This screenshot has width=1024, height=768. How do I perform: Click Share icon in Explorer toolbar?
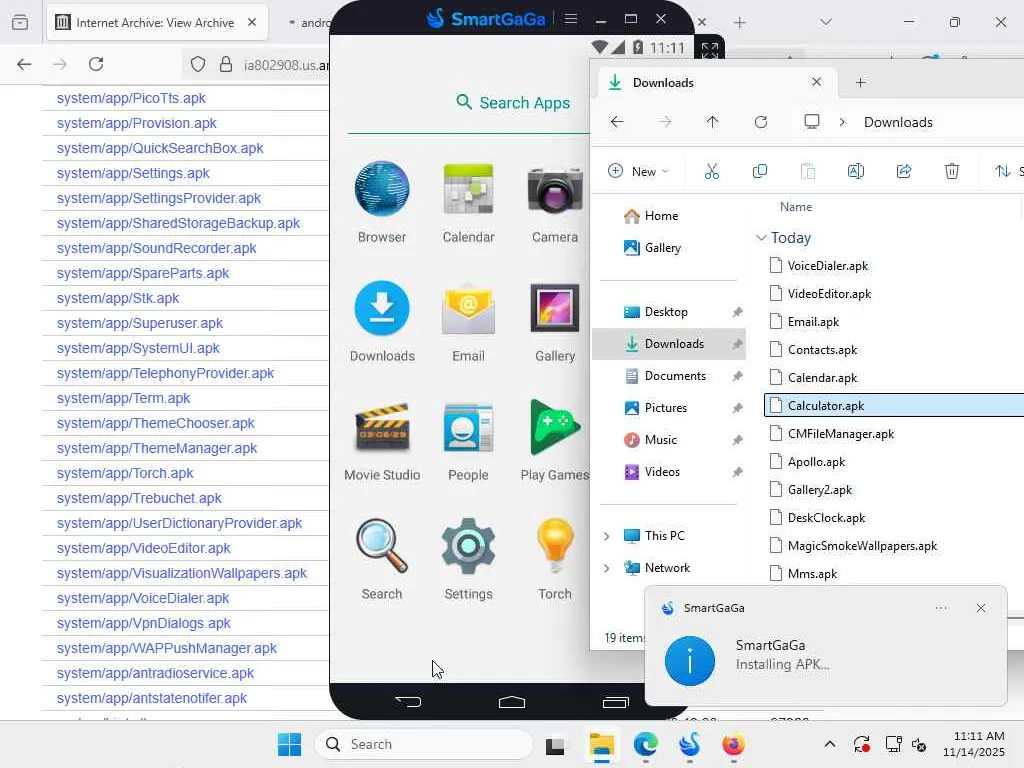904,171
